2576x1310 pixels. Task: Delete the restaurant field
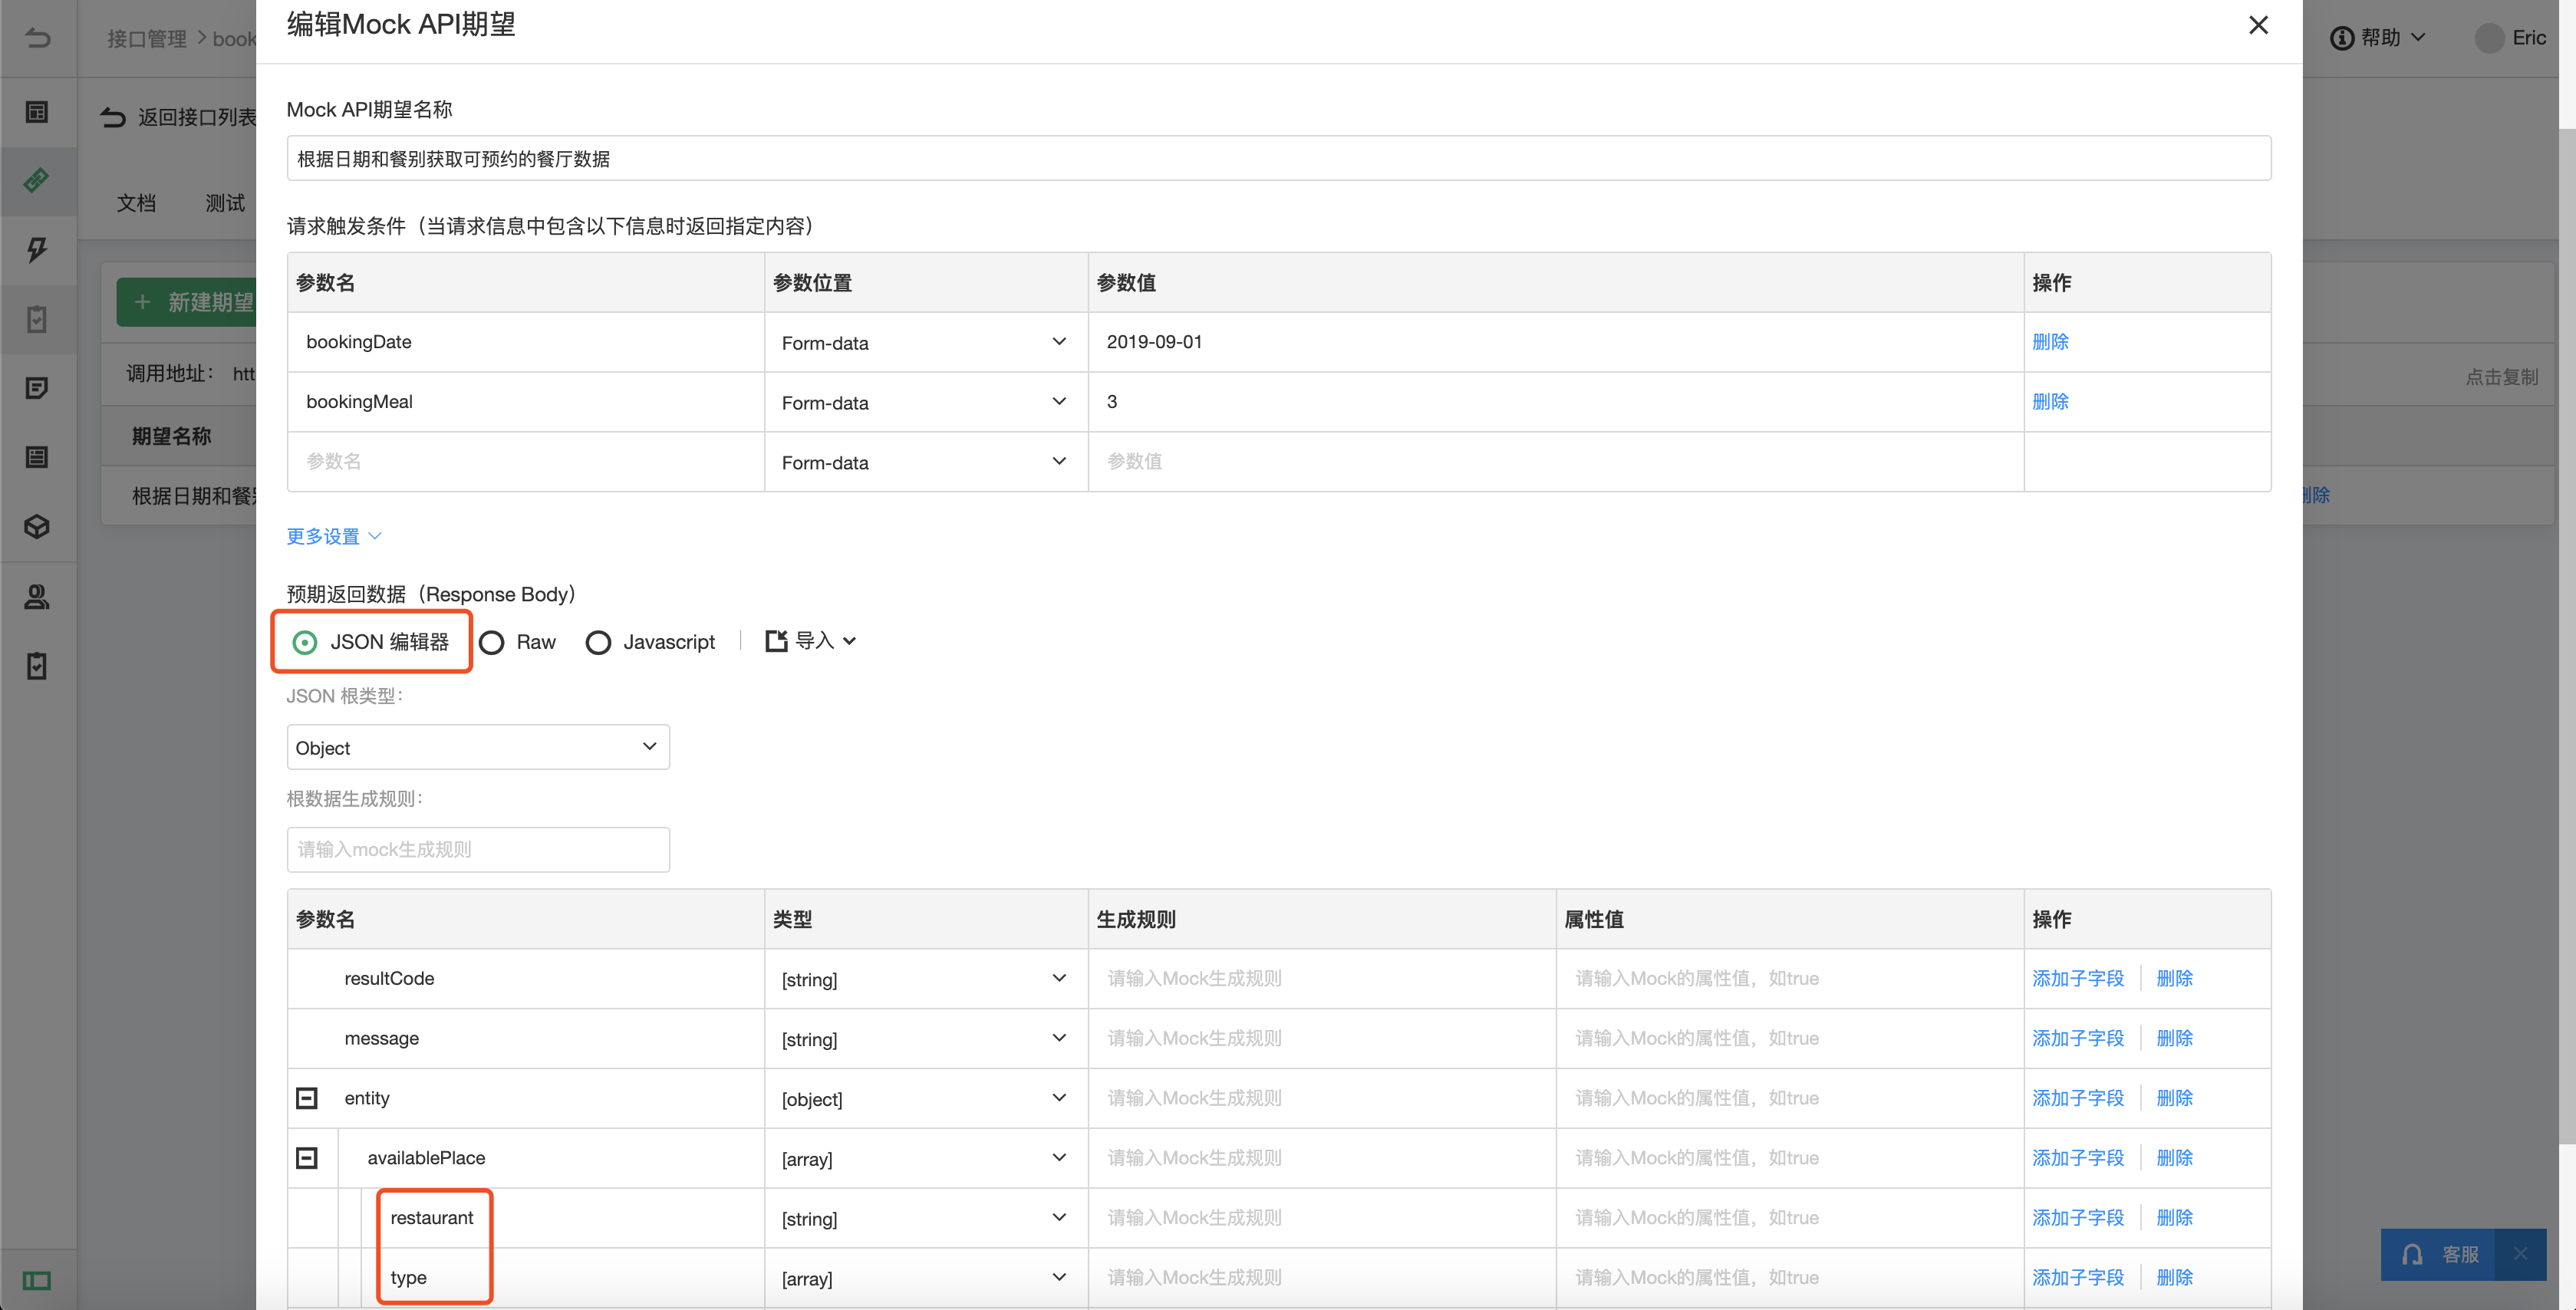(2175, 1218)
